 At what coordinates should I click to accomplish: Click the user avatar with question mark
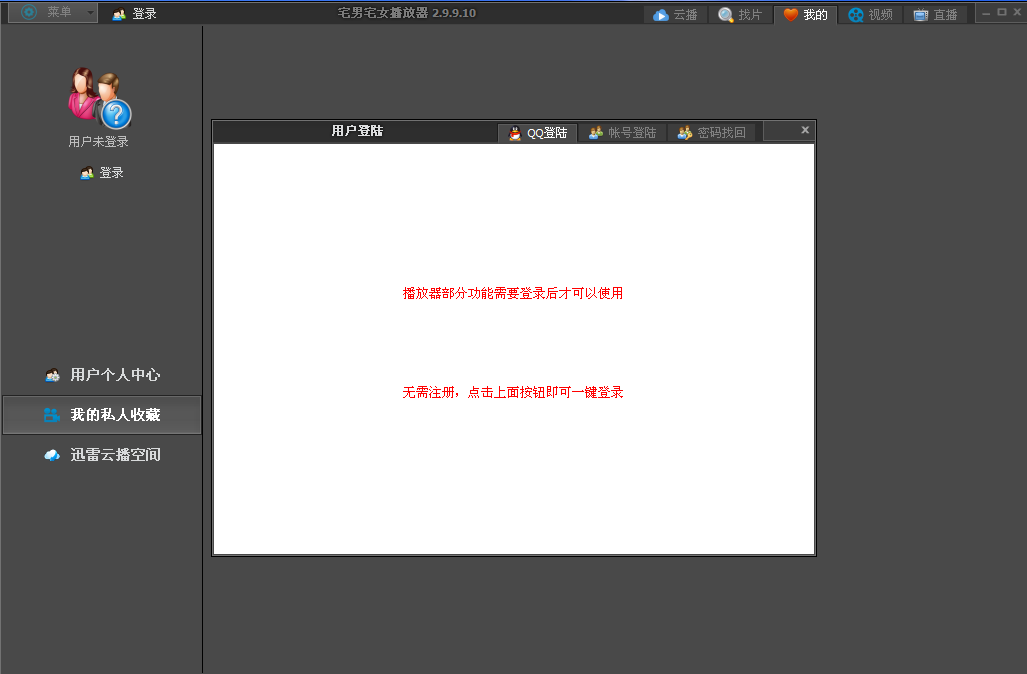coord(98,98)
